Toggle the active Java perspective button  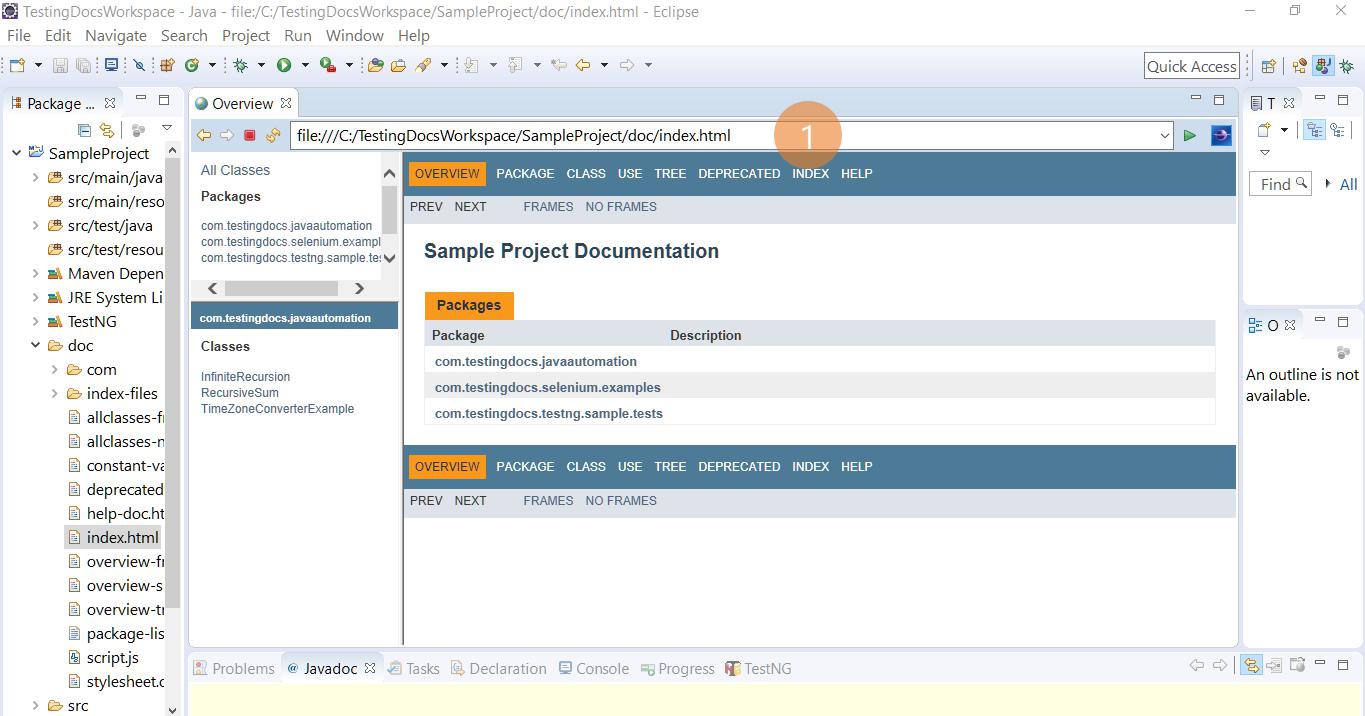pos(1323,66)
